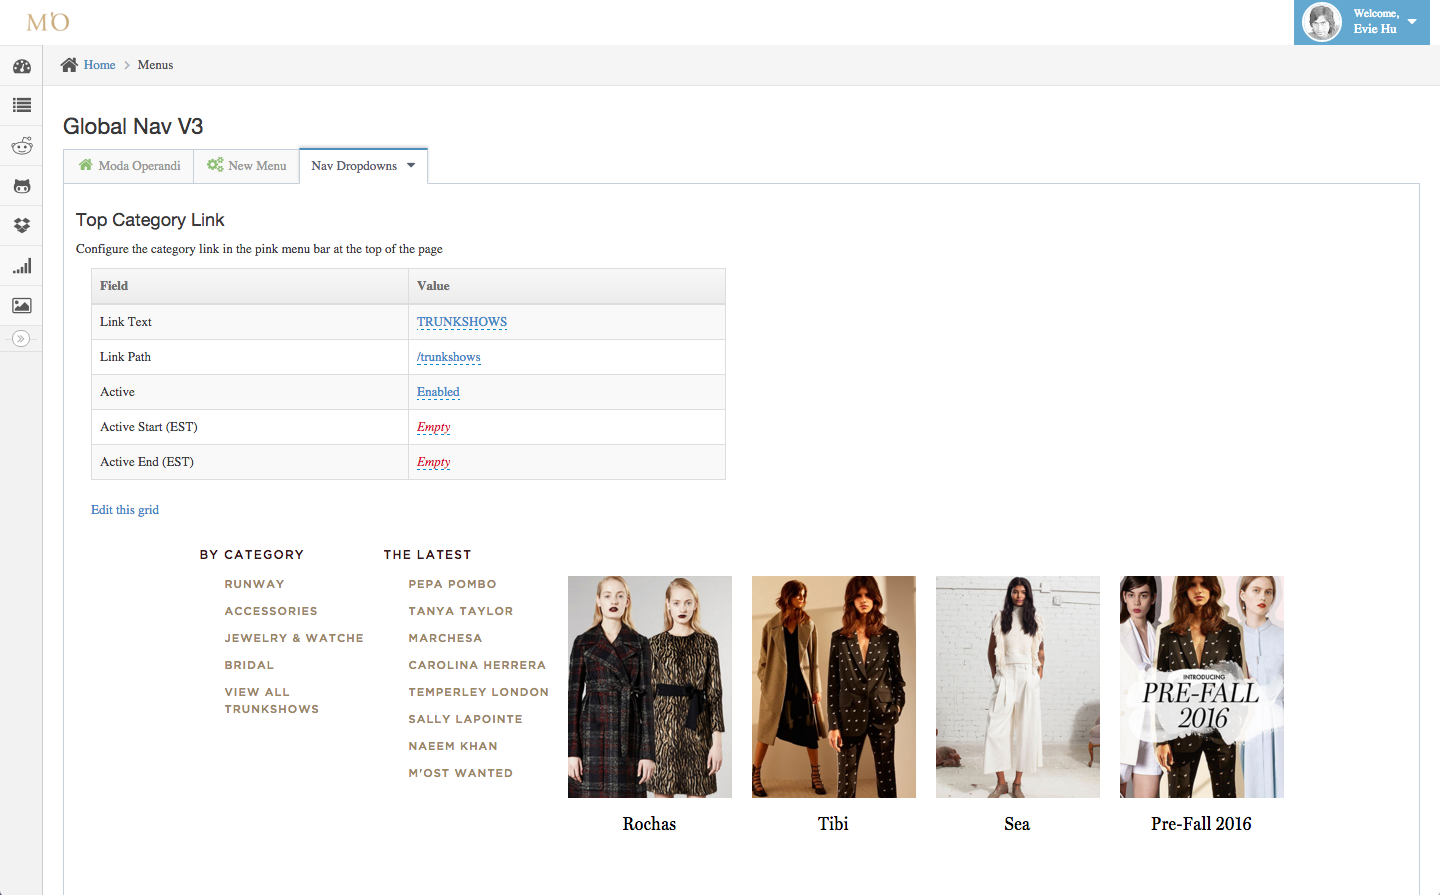Open the Welcome Evie Hu user dropdown

(x=1362, y=22)
